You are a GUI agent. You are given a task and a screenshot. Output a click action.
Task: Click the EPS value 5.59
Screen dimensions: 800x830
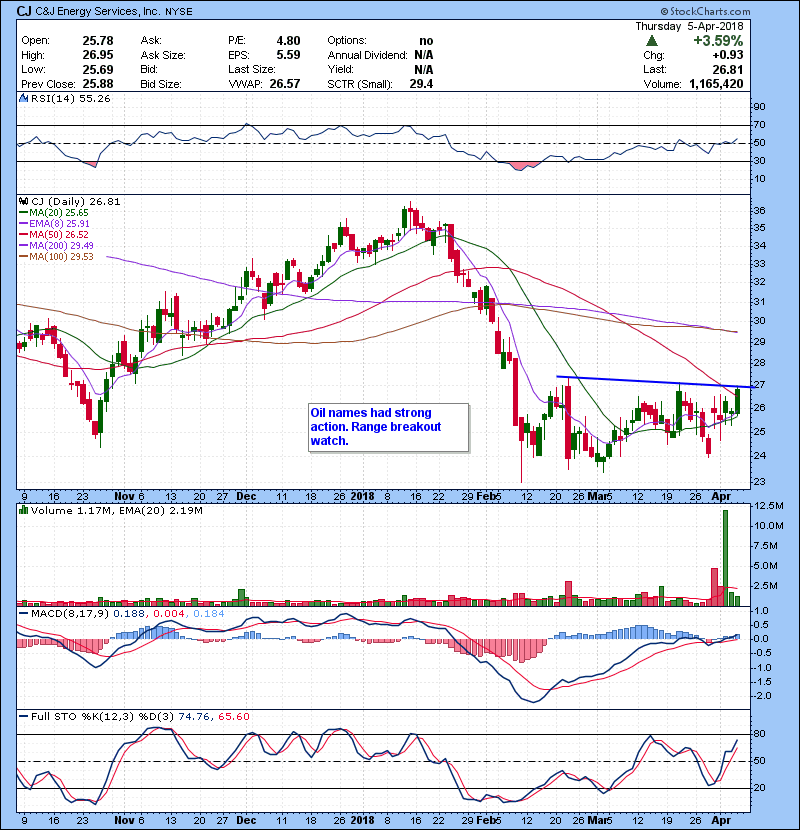click(289, 55)
